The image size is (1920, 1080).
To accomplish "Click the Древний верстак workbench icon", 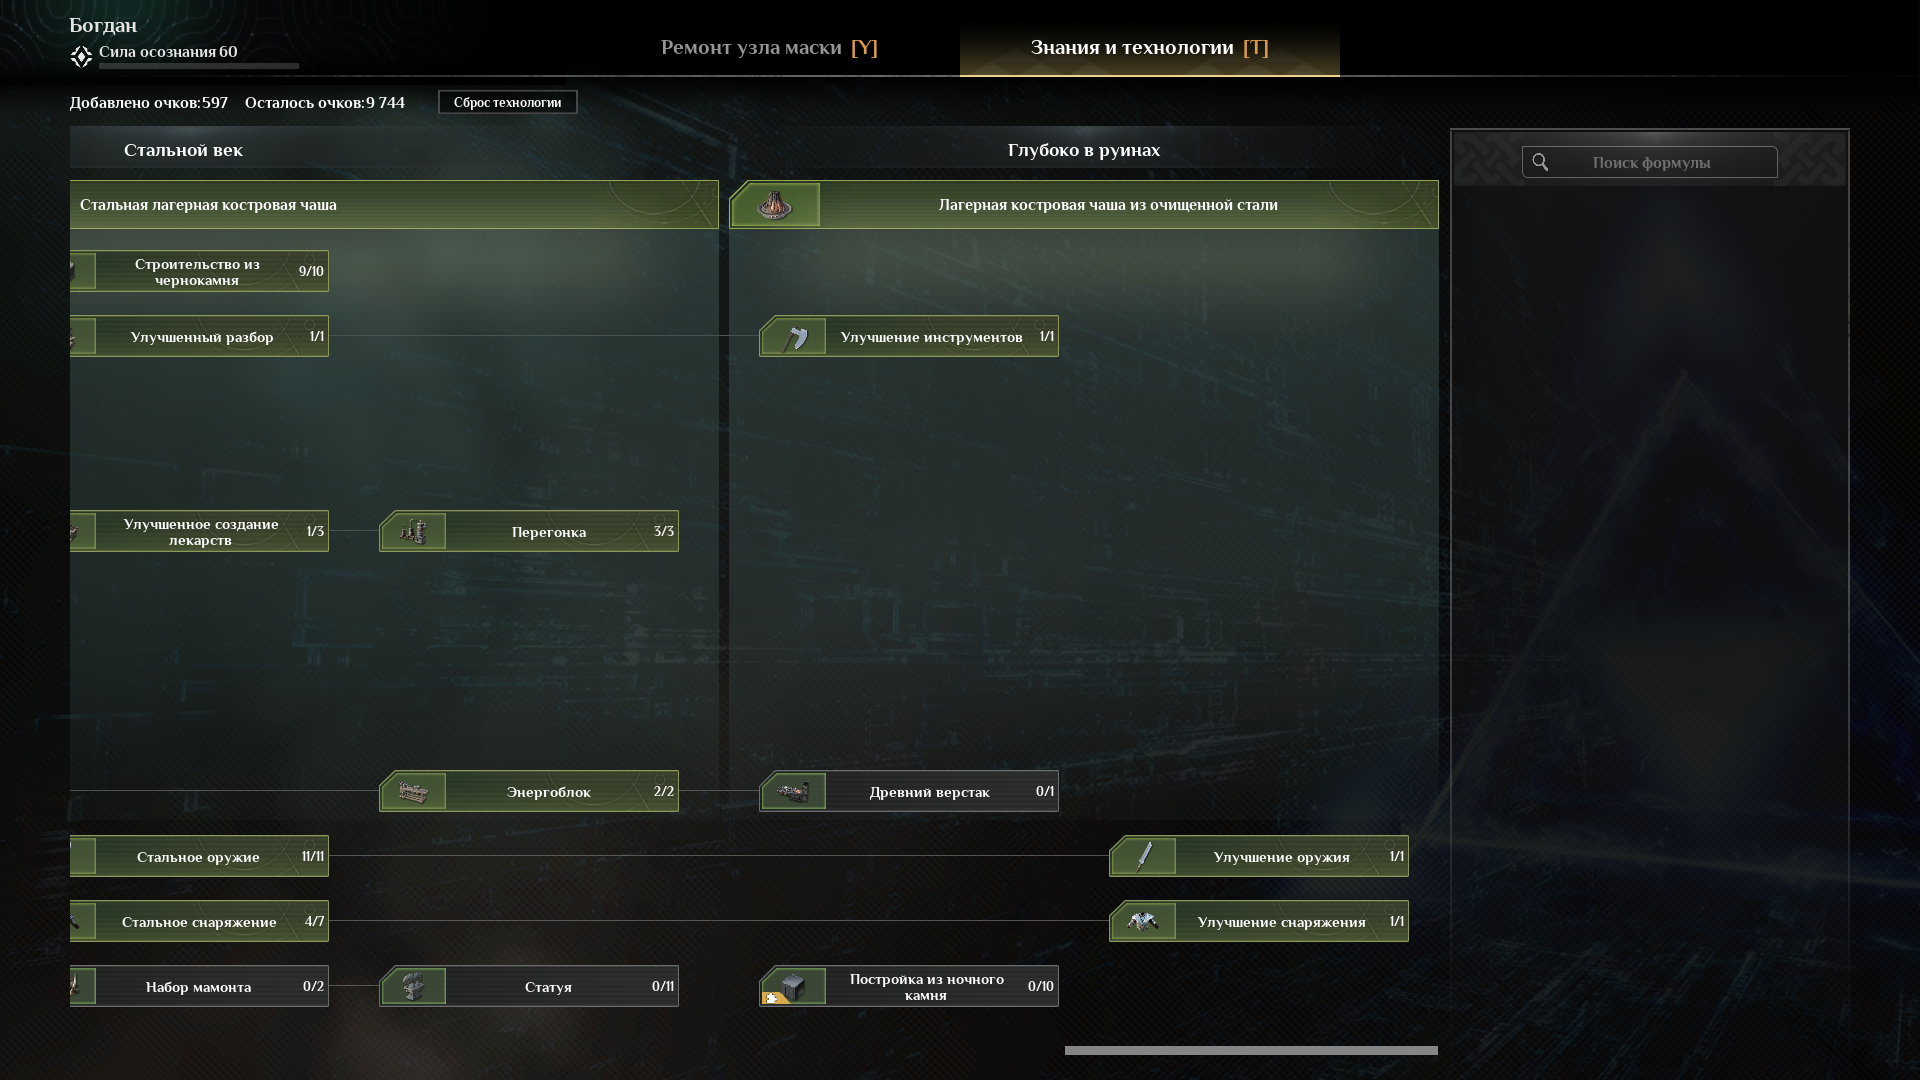I will click(x=795, y=792).
